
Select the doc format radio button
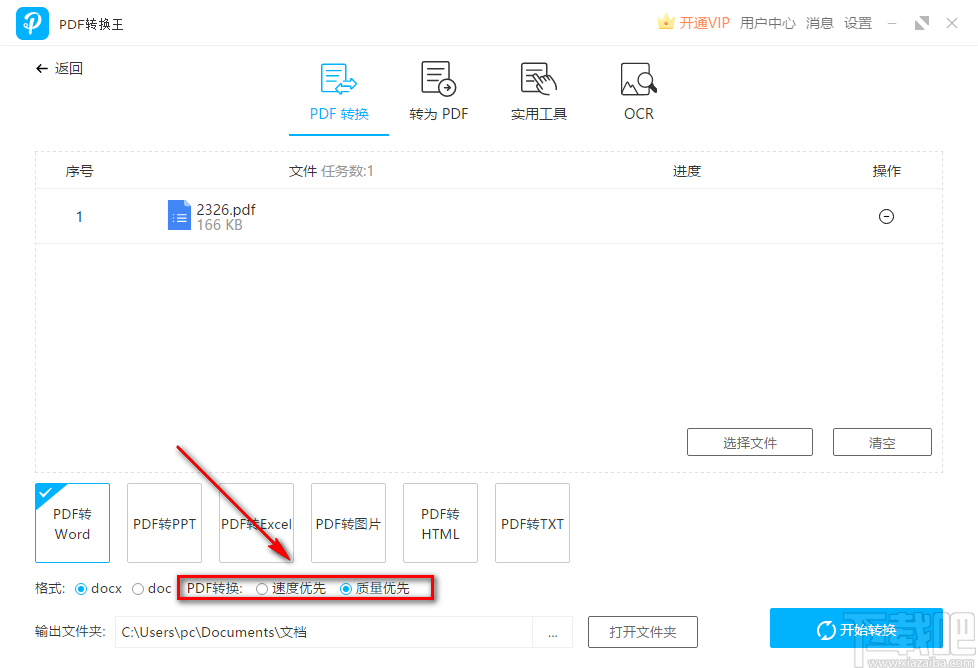pos(137,589)
